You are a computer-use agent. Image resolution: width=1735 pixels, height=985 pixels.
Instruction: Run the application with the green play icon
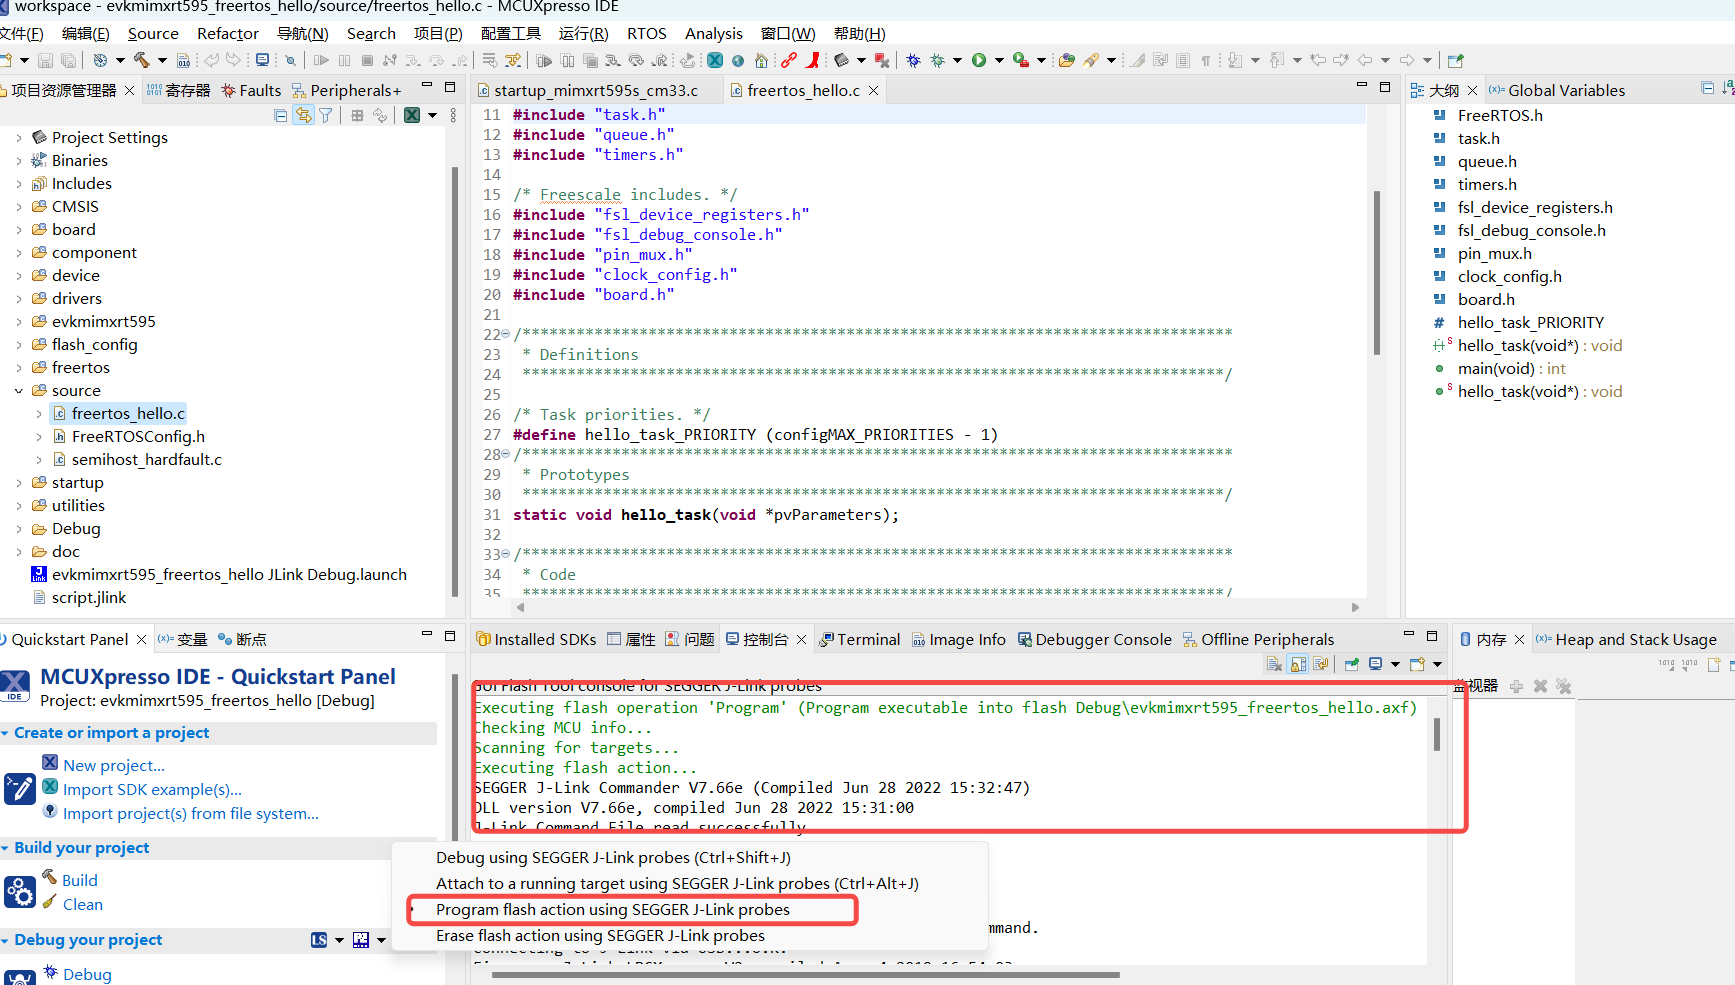[978, 60]
